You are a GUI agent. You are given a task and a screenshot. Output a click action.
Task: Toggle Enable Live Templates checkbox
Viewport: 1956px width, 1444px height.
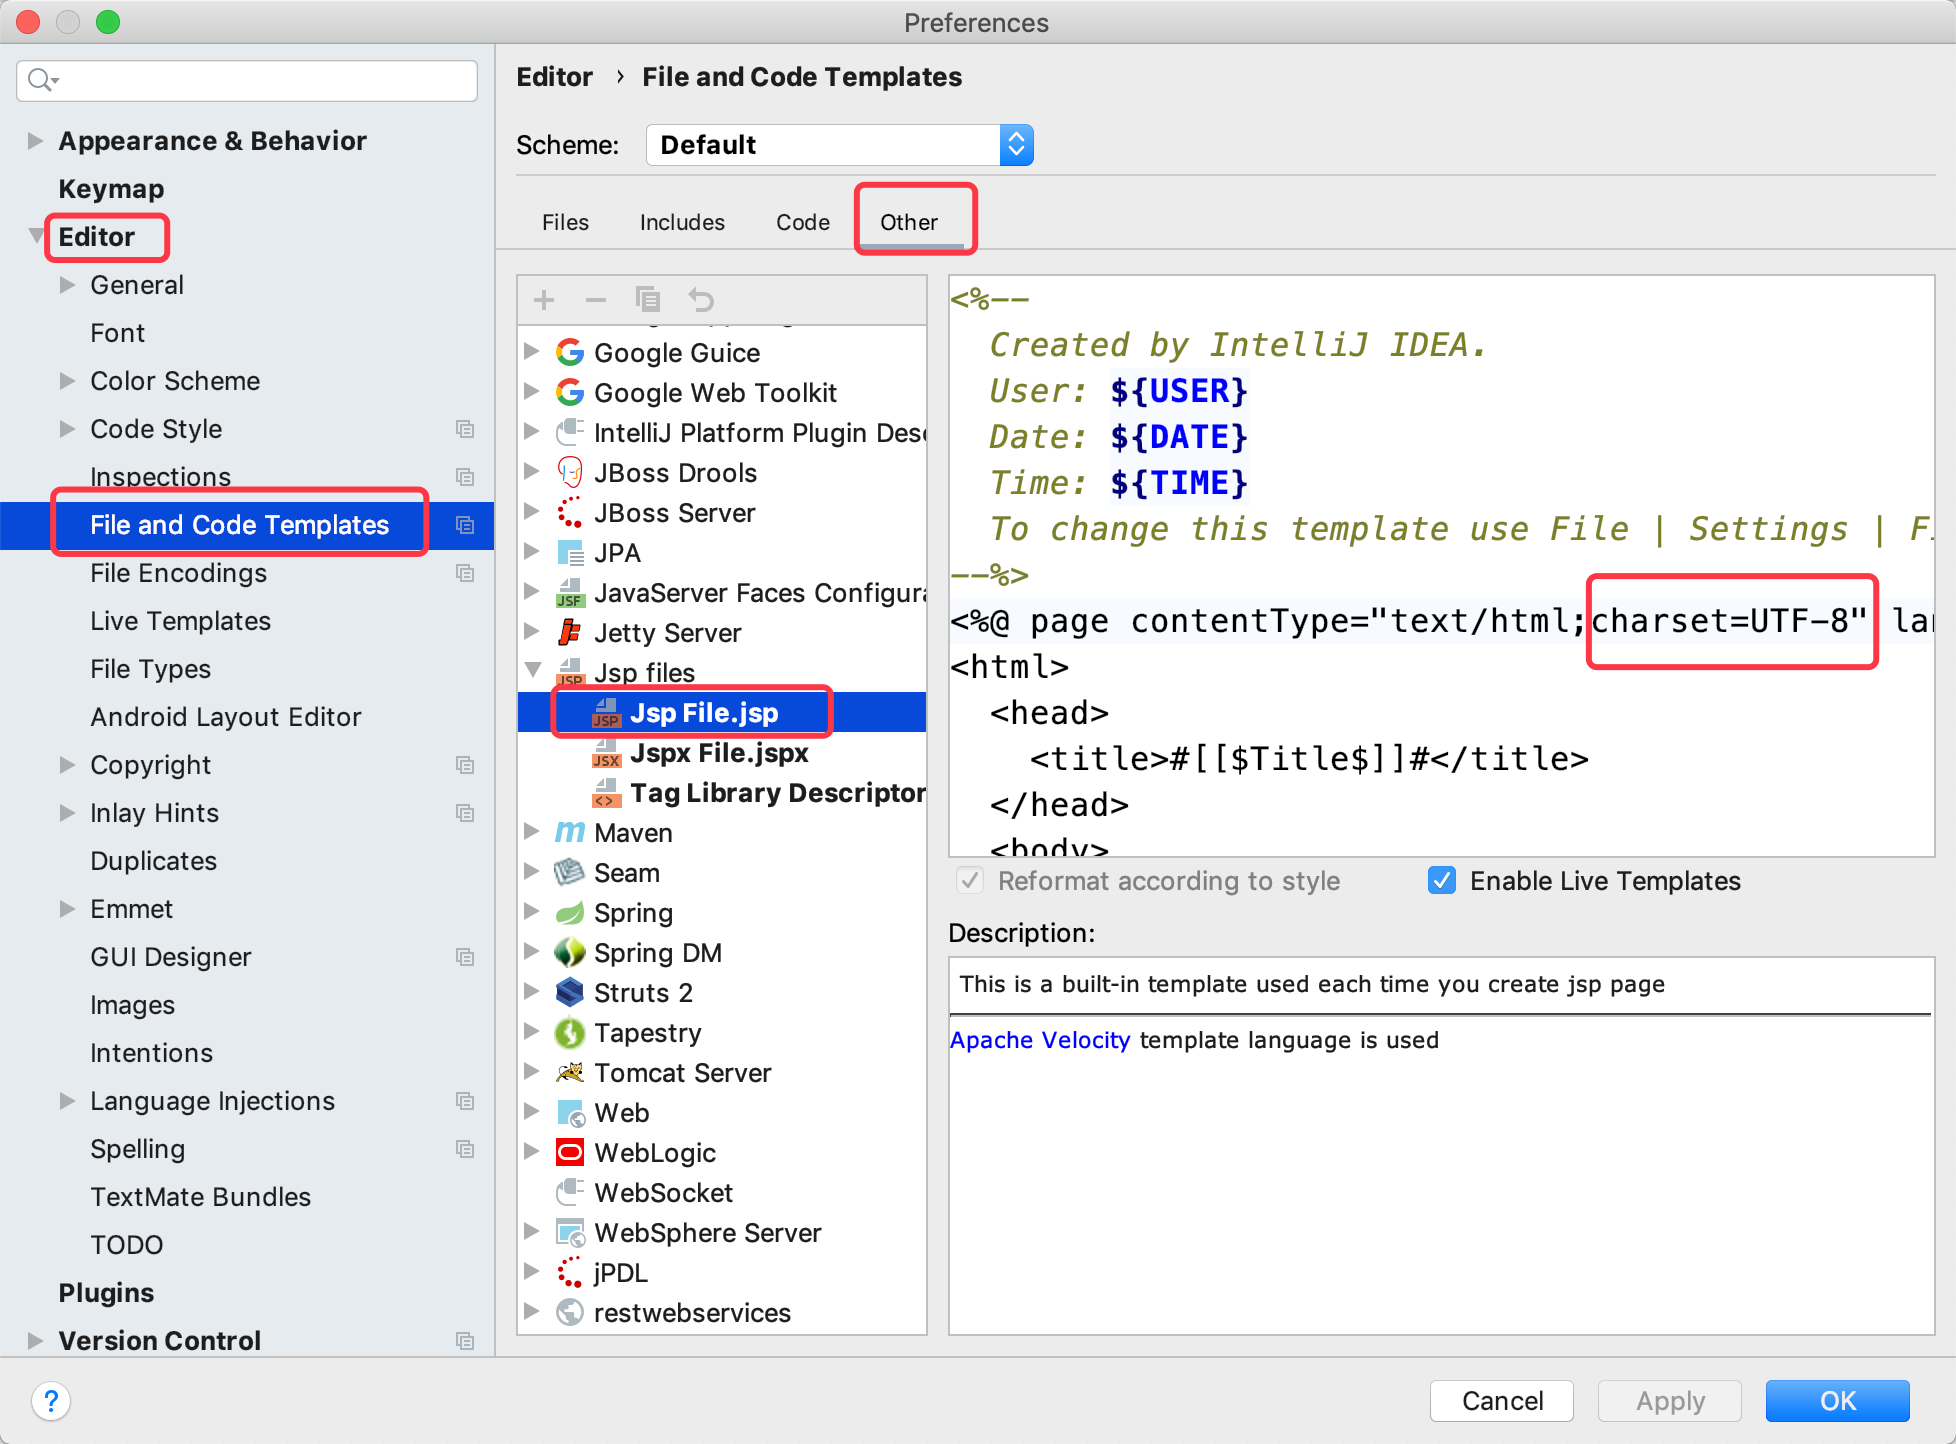coord(1442,880)
